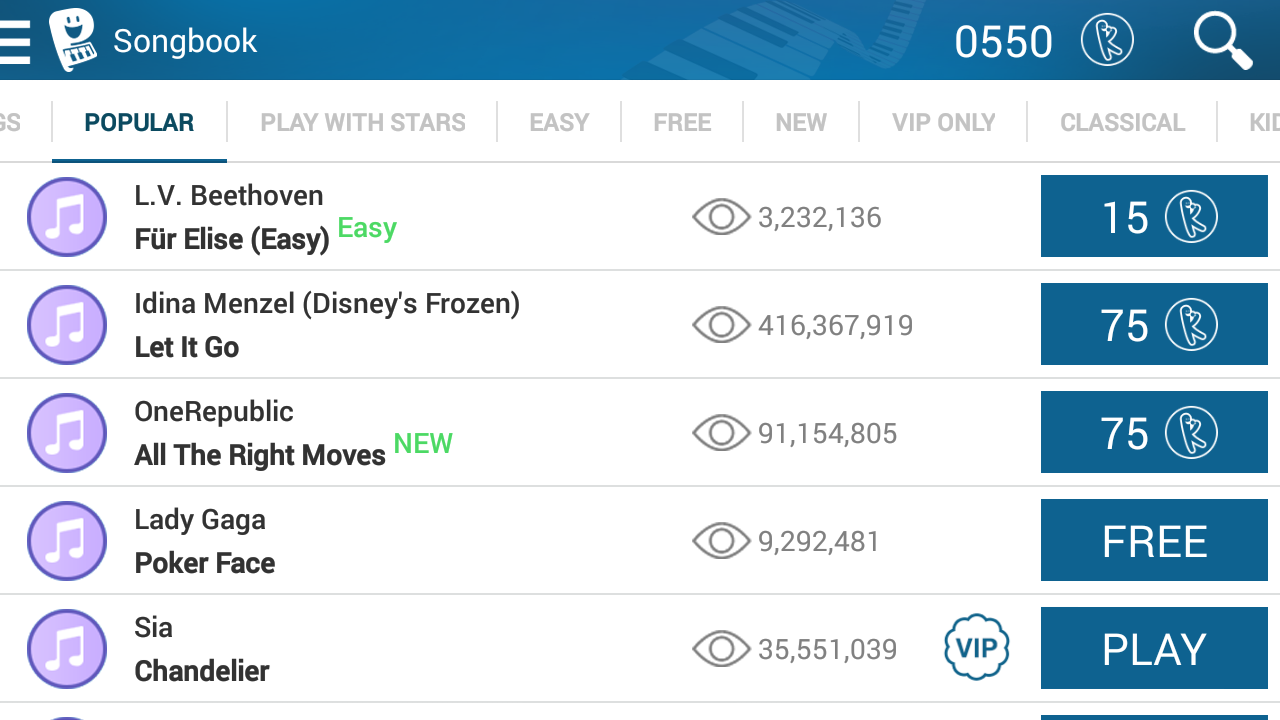
Task: Unlock All The Right Moves for 75 coins
Action: (x=1154, y=433)
